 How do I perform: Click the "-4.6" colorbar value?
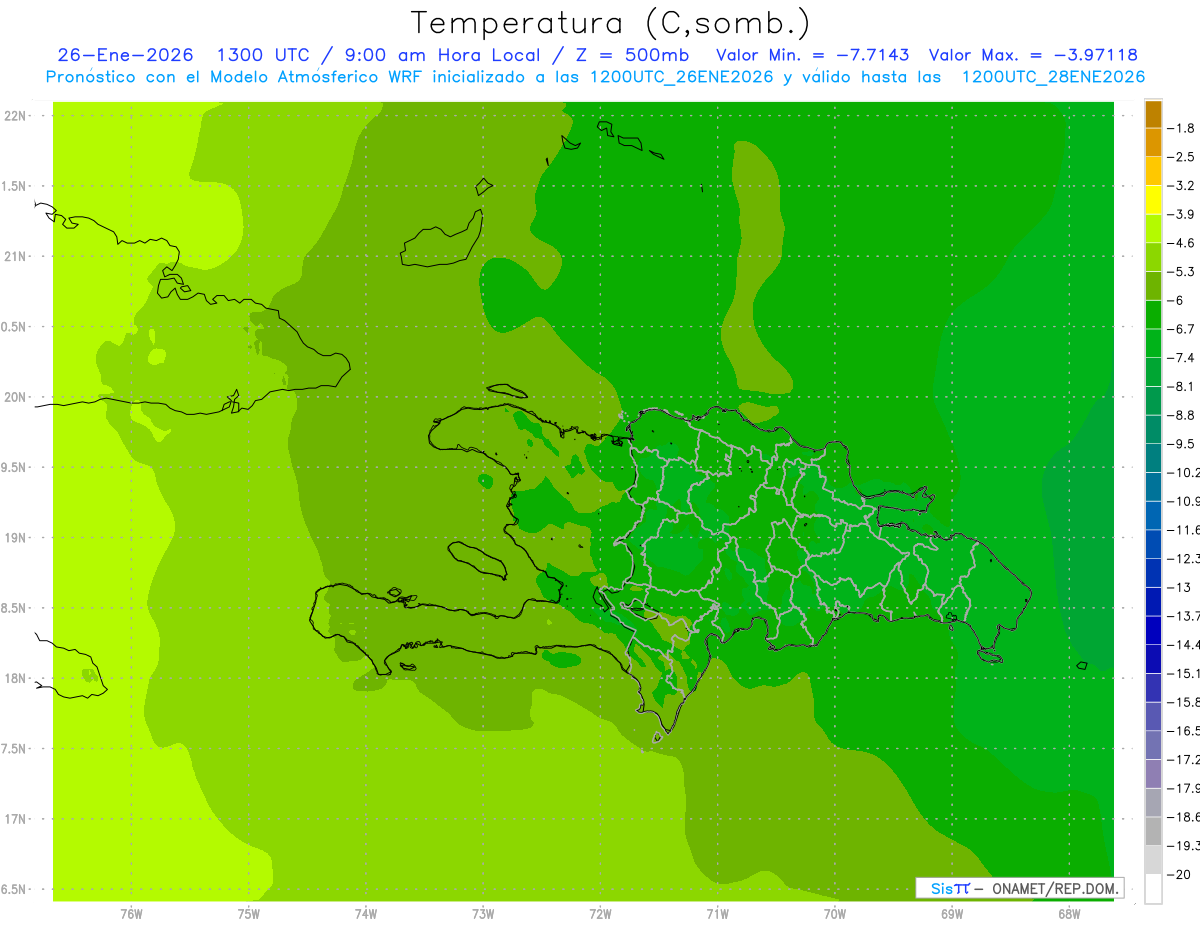click(x=1181, y=243)
